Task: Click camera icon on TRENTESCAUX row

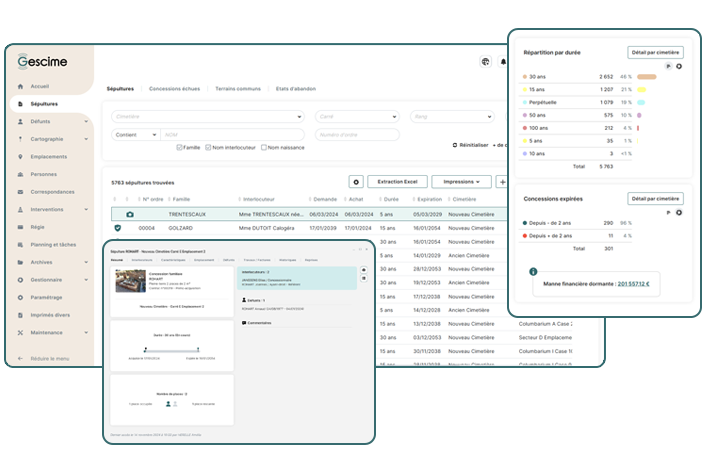Action: point(128,214)
